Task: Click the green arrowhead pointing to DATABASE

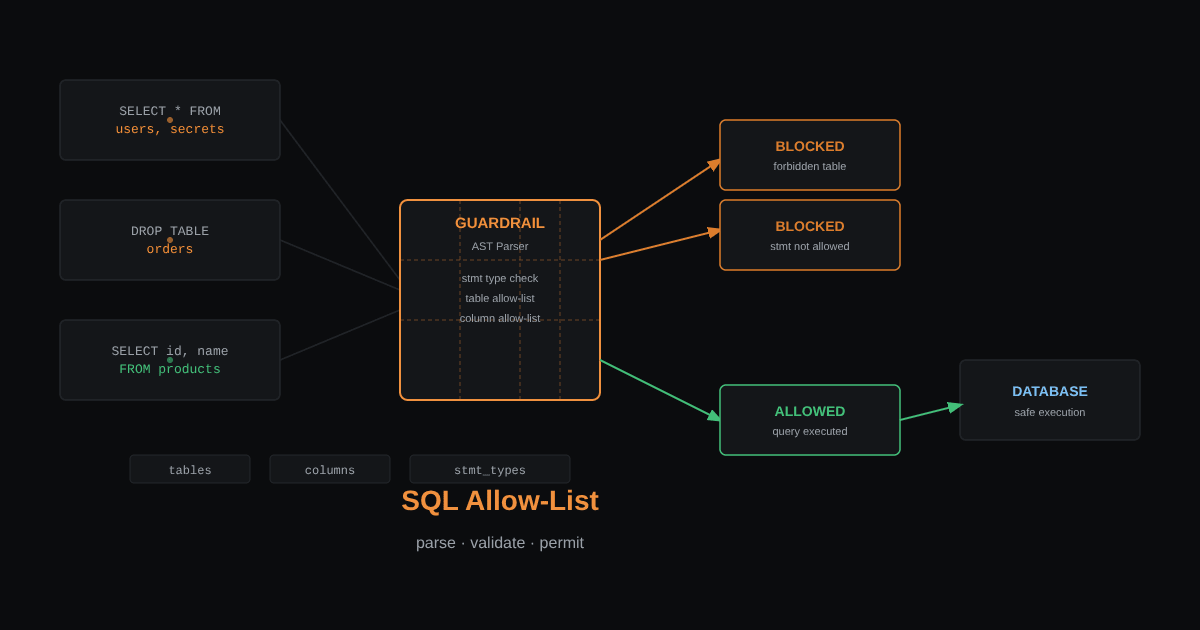Action: [x=955, y=407]
